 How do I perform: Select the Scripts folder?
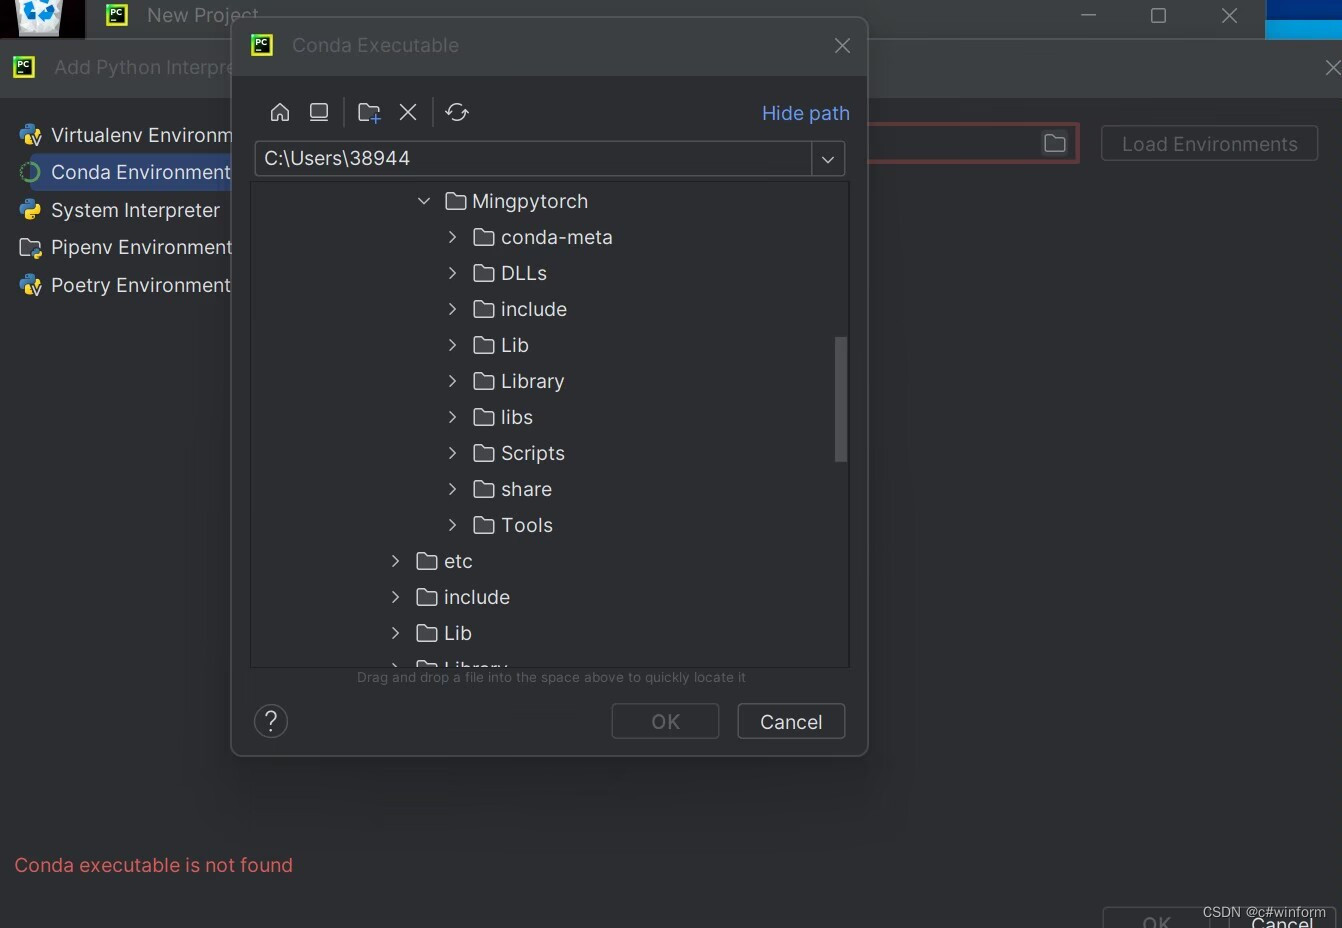tap(519, 453)
